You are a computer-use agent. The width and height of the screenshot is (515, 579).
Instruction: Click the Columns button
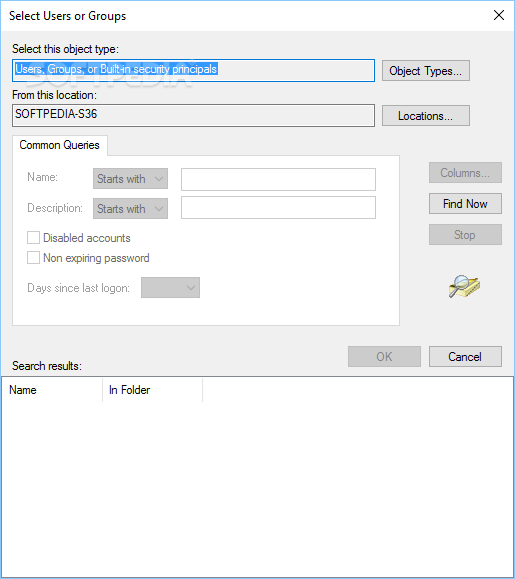[x=465, y=172]
